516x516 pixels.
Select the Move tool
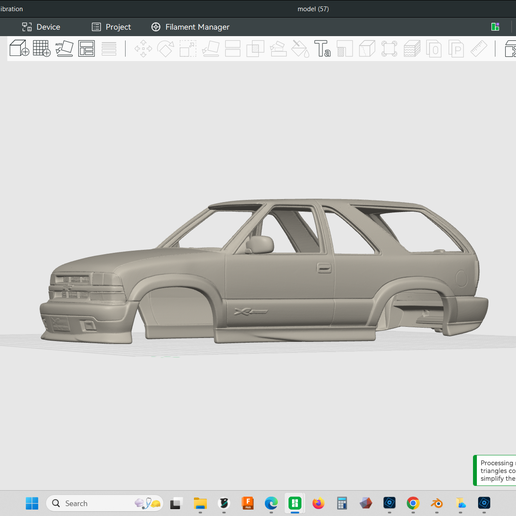click(143, 49)
